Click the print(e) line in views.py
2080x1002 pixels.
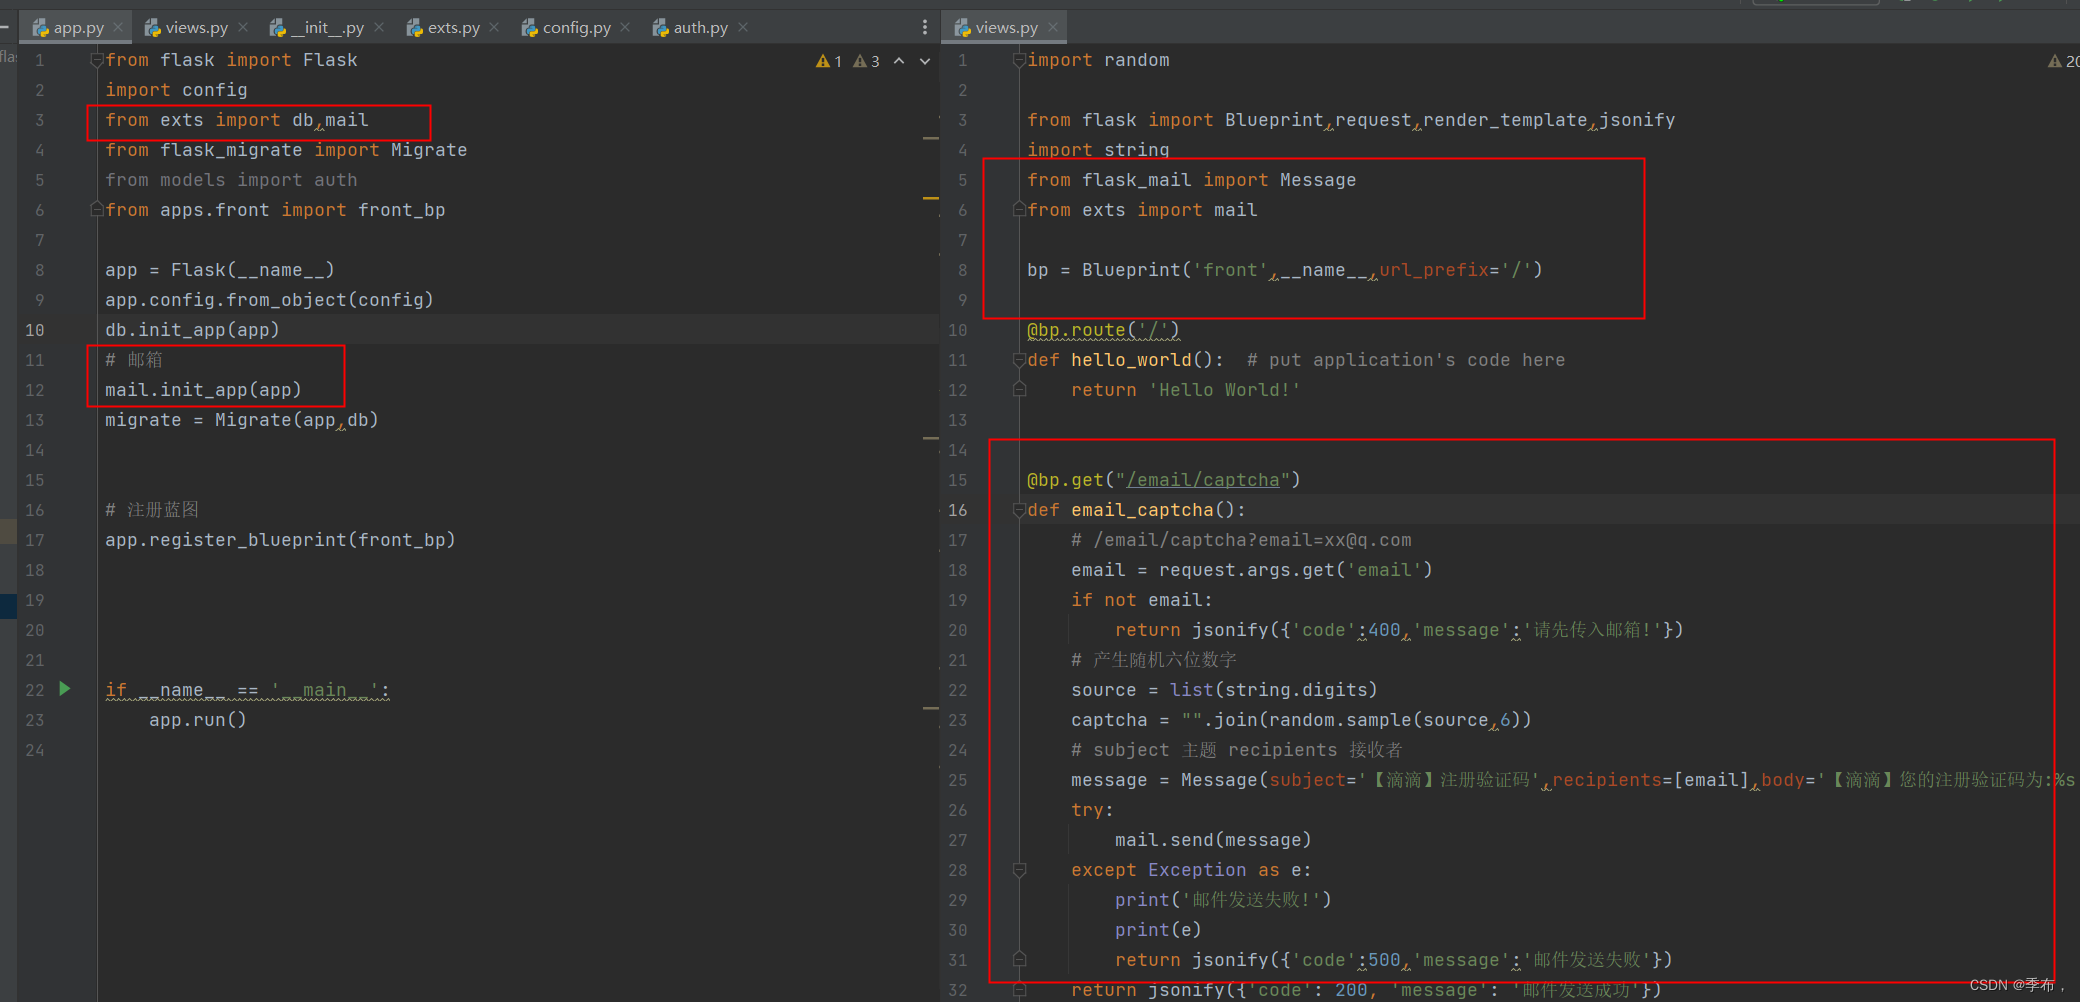coord(1158,930)
